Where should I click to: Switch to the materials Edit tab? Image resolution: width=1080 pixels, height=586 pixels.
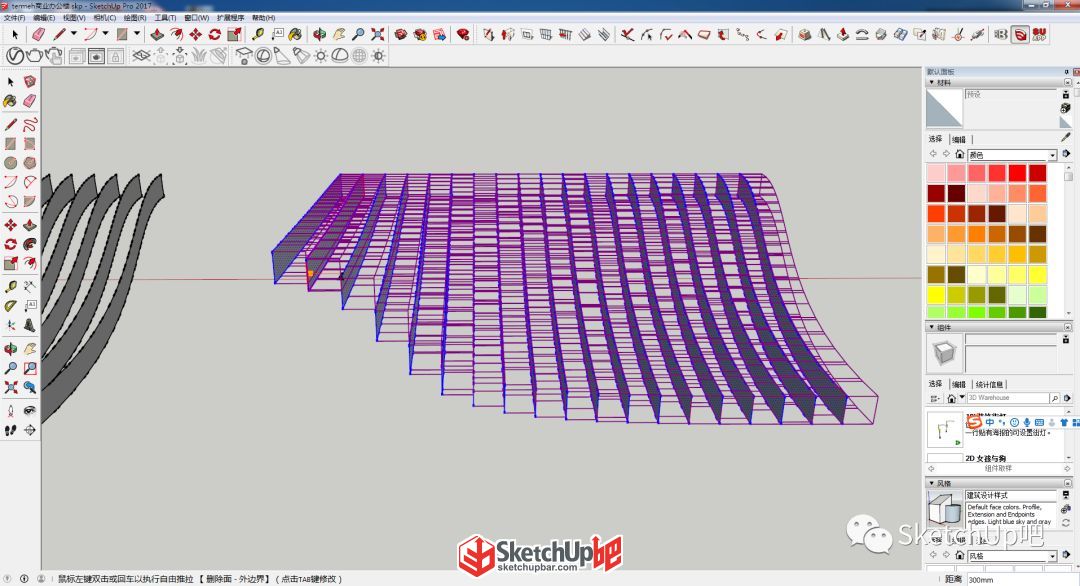click(959, 138)
